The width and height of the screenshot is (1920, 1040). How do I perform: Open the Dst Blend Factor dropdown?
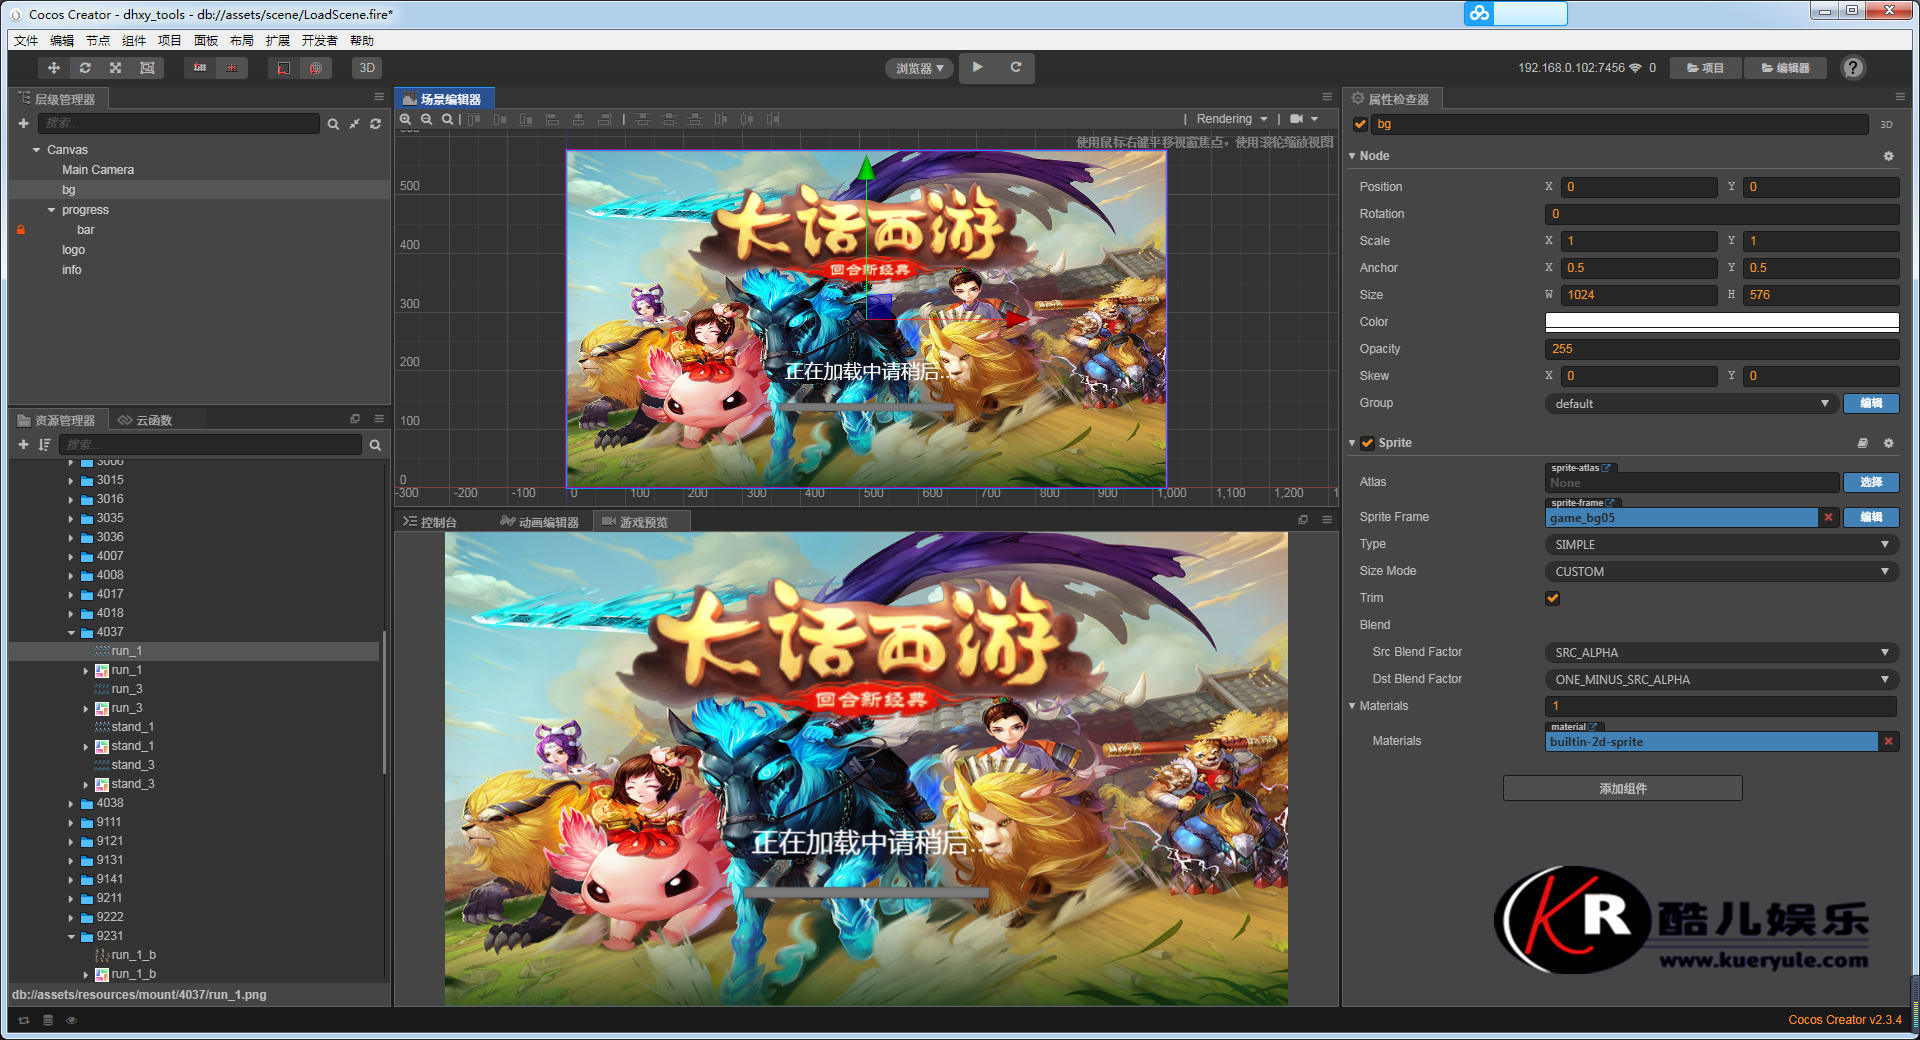[1721, 679]
